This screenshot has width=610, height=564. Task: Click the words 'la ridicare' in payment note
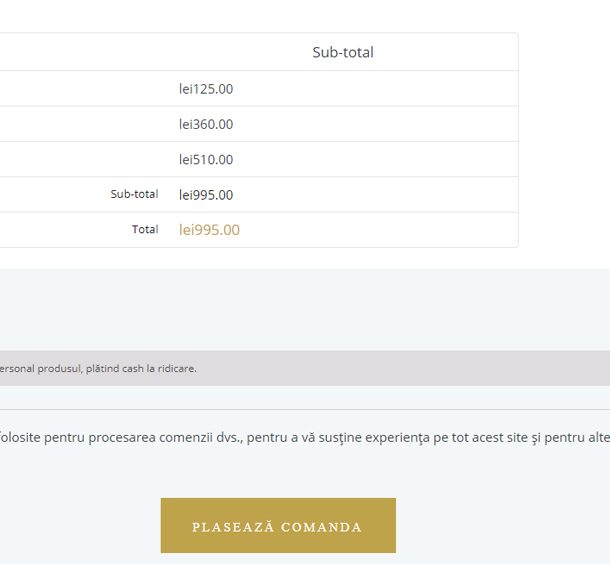(x=173, y=368)
